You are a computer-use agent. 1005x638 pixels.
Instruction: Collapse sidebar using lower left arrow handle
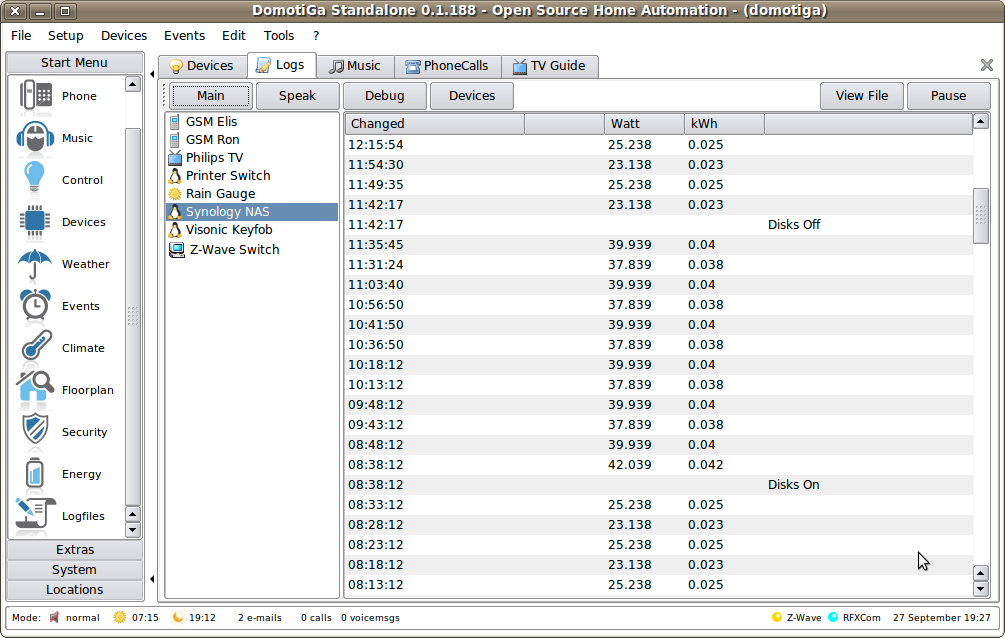[152, 579]
